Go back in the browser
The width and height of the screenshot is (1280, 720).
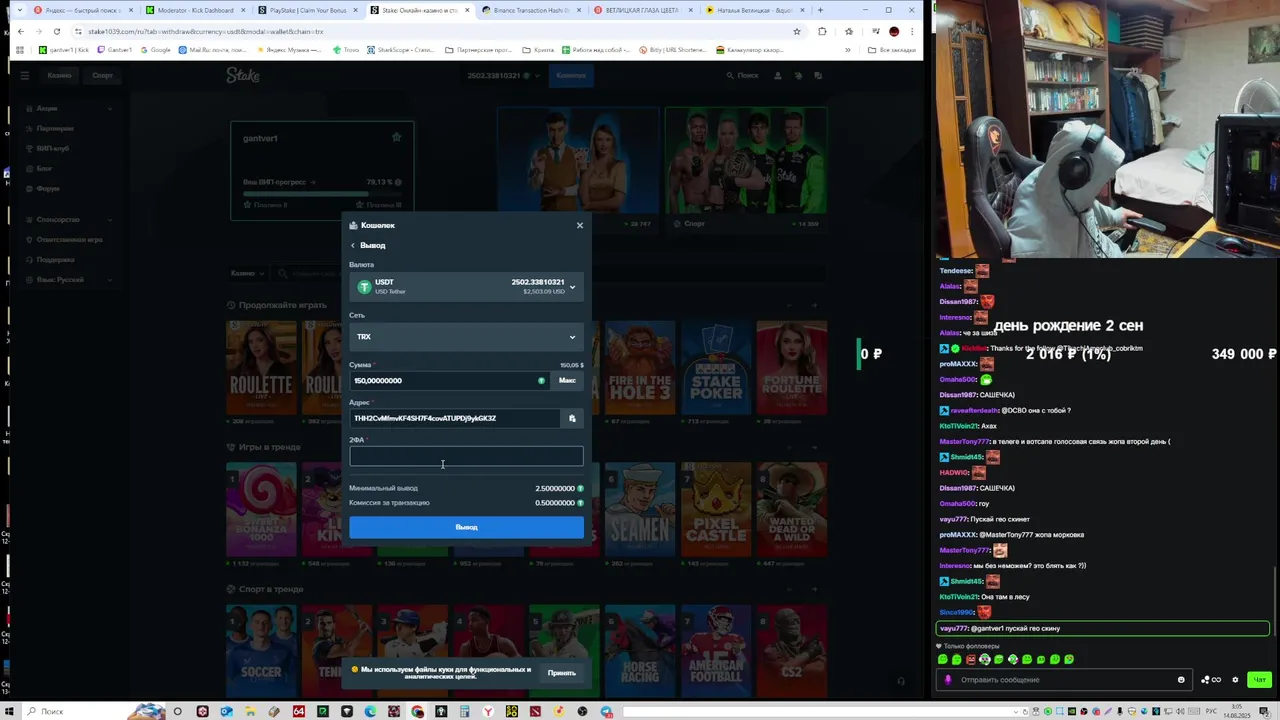20,31
